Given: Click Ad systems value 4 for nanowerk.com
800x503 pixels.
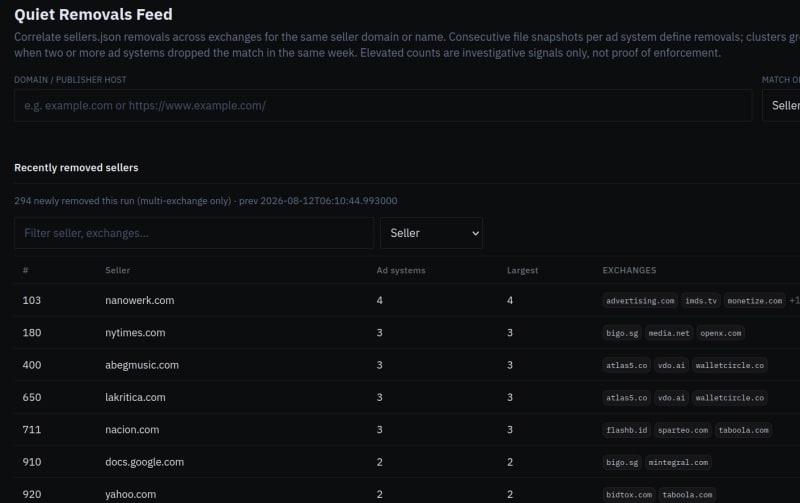Looking at the screenshot, I should click(380, 300).
